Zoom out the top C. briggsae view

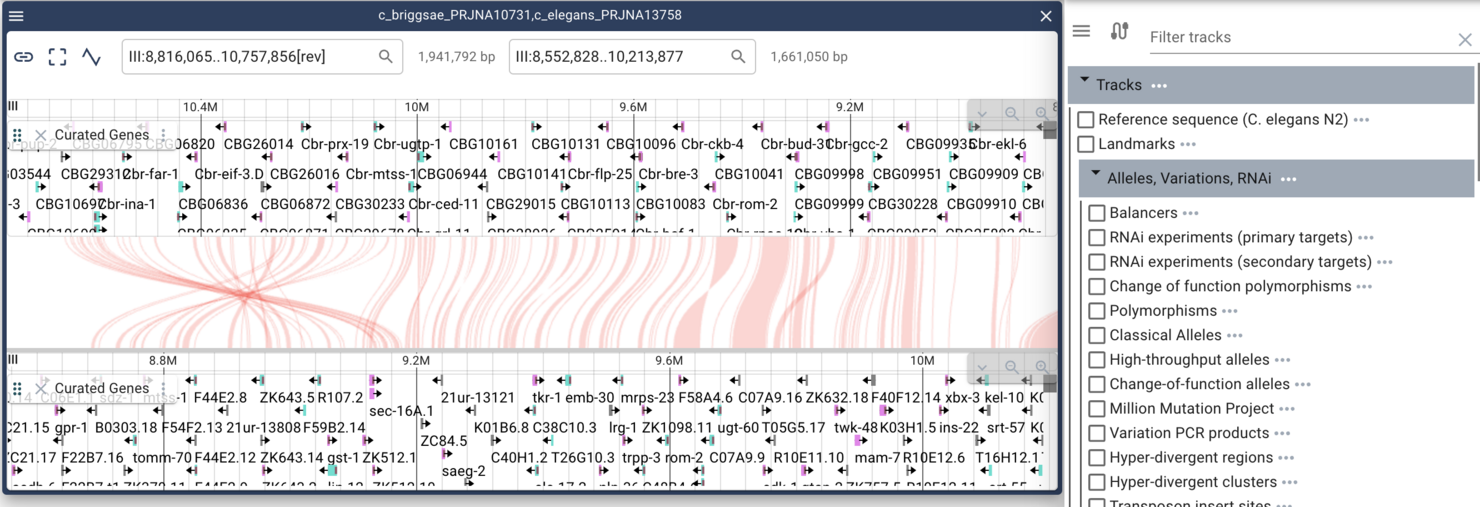click(x=1012, y=114)
